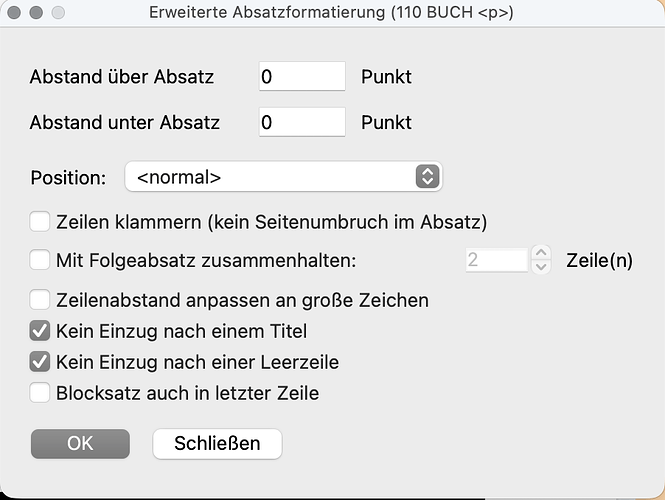665x500 pixels.
Task: Click the Zeile(n) number field
Action: 495,260
